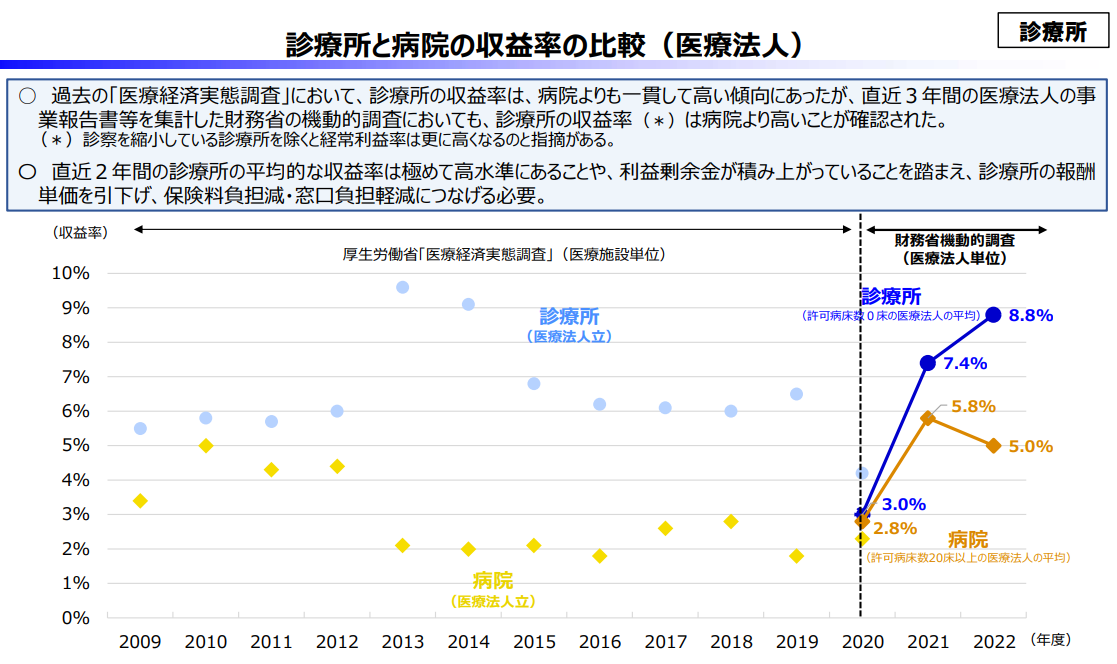Click the highest light-blue clinic dot in 2013
The height and width of the screenshot is (664, 1117).
(x=402, y=287)
